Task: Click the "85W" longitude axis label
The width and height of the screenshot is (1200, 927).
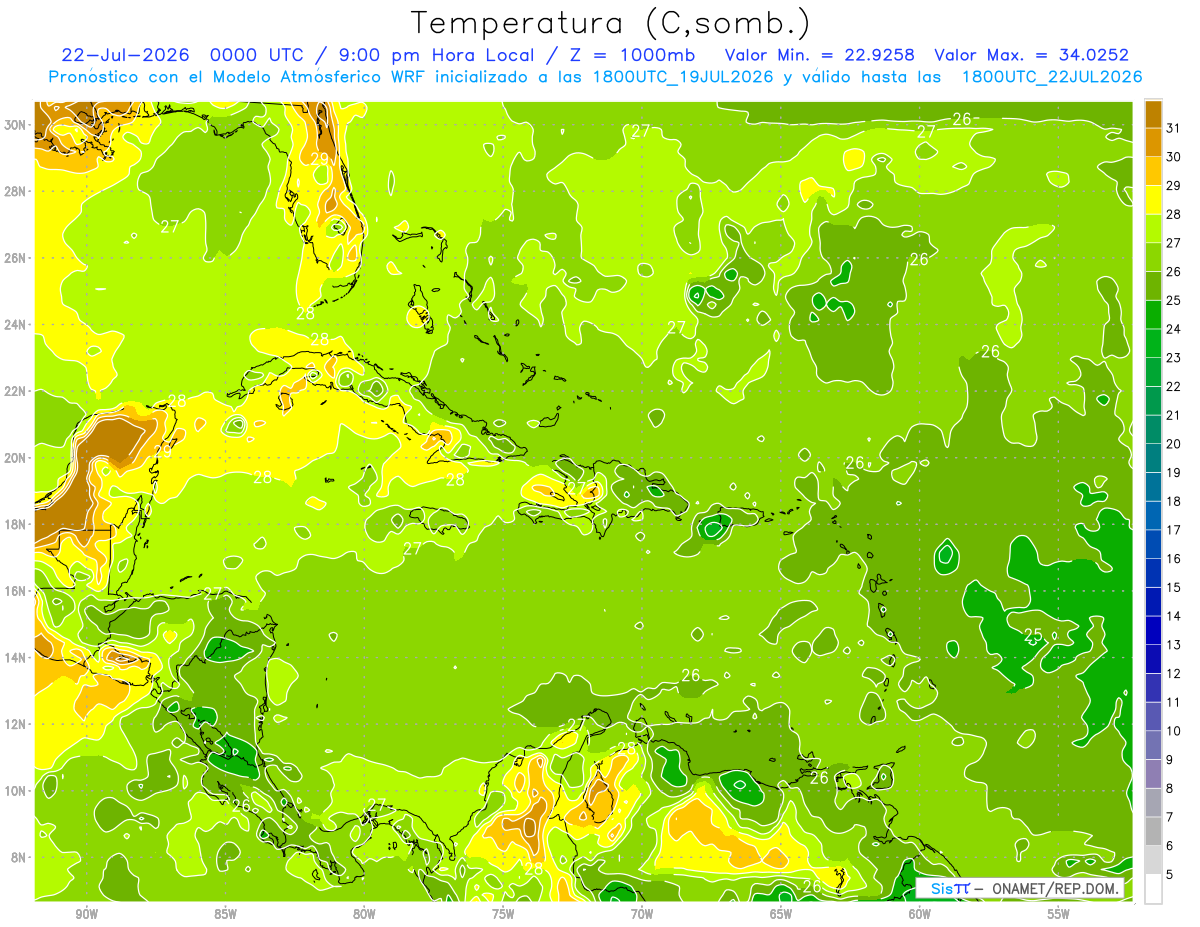Action: coord(225,914)
